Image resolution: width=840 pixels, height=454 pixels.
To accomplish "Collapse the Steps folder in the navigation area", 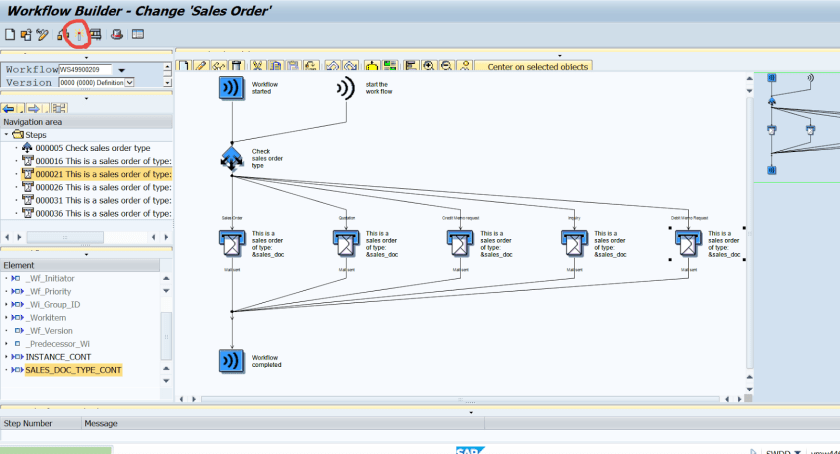I will (6, 135).
